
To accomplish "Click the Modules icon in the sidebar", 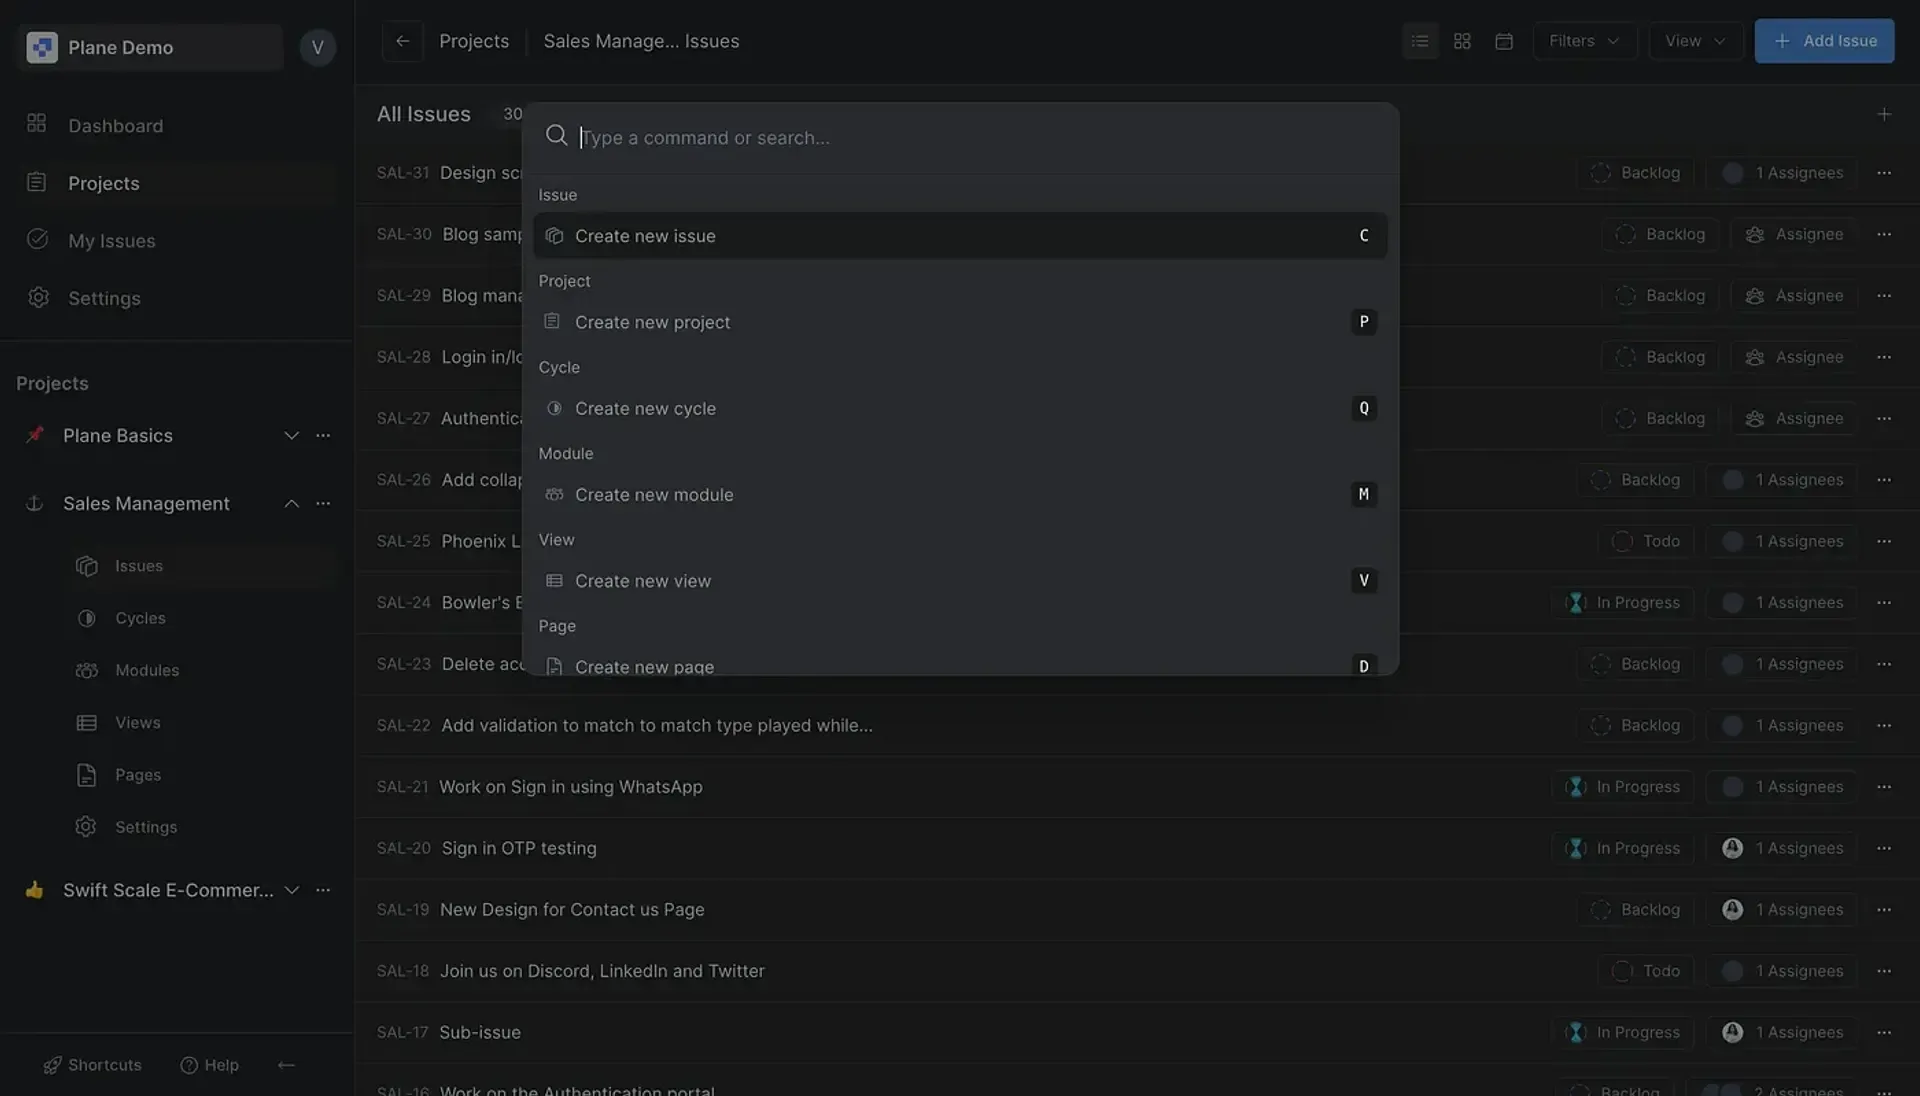I will pyautogui.click(x=87, y=670).
